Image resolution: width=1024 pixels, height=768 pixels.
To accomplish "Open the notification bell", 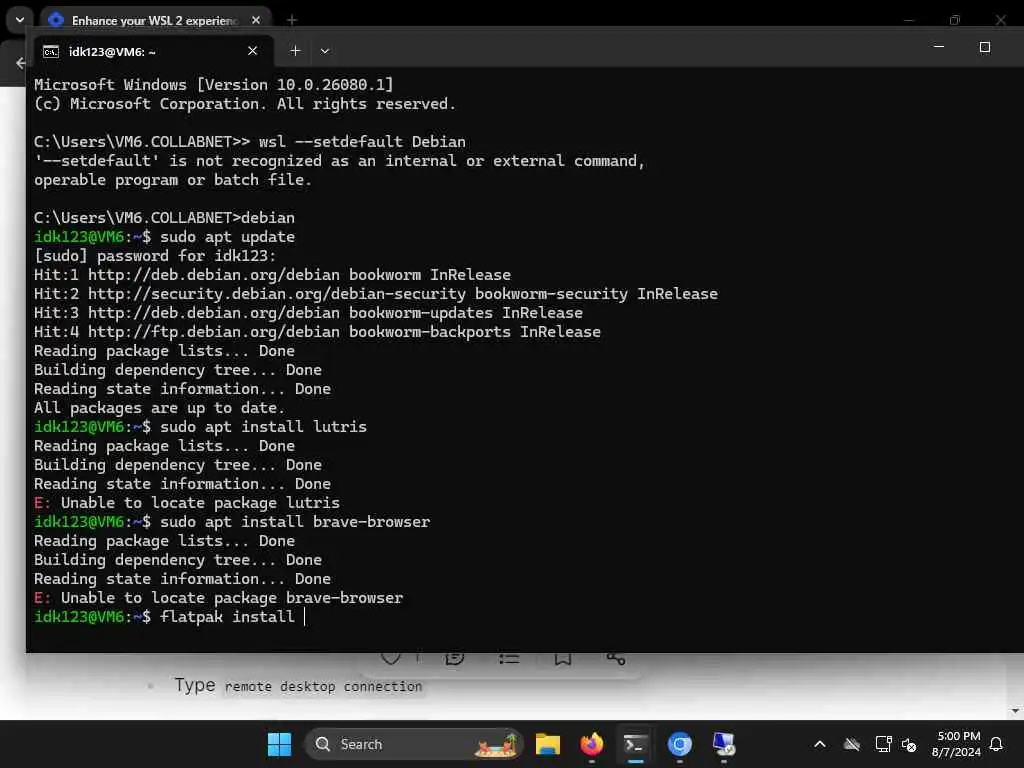I will 997,744.
